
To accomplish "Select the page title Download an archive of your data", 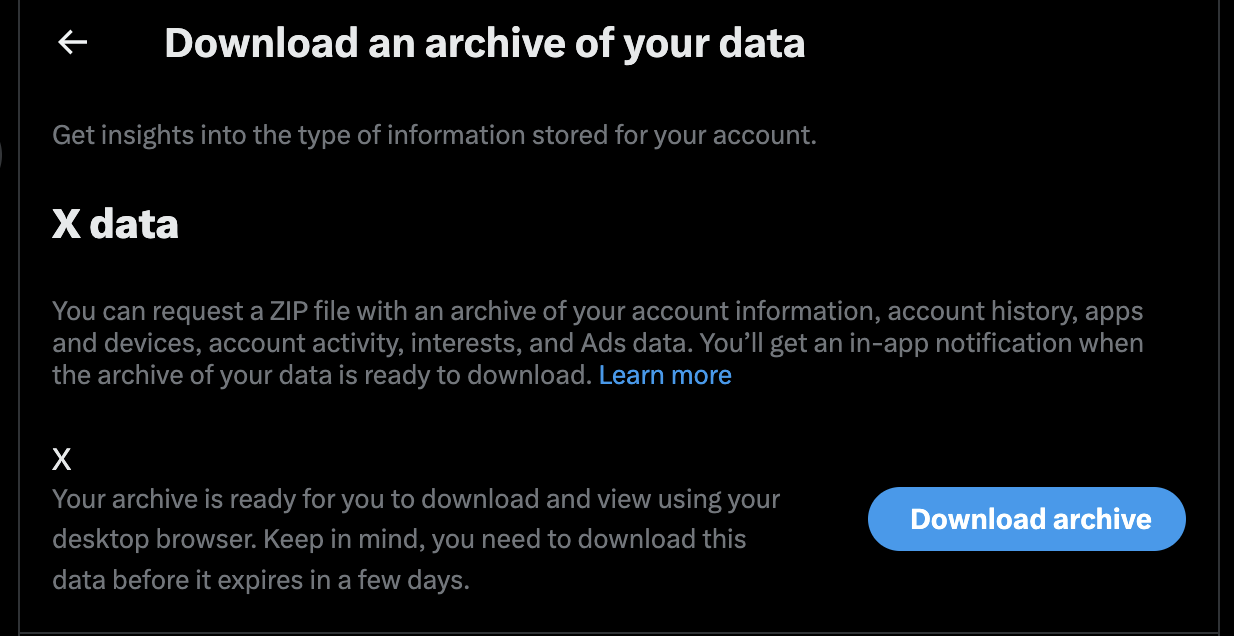I will [x=484, y=43].
